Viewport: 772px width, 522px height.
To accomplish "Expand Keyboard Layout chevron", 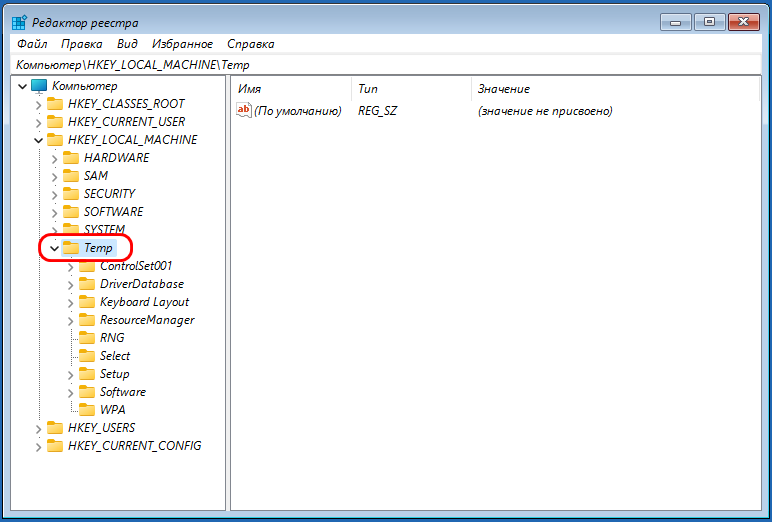I will [x=70, y=303].
